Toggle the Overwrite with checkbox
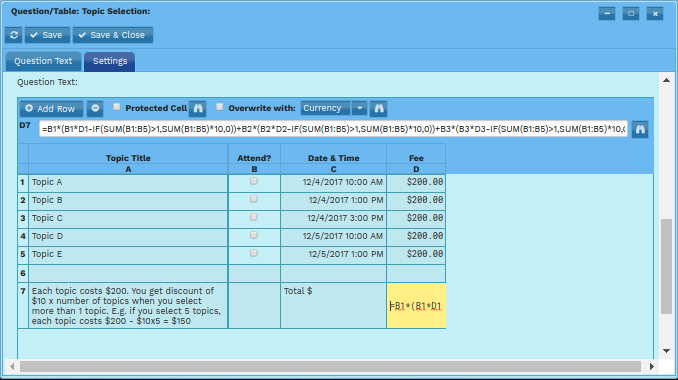Screen dimensions: 678x380 [220, 107]
